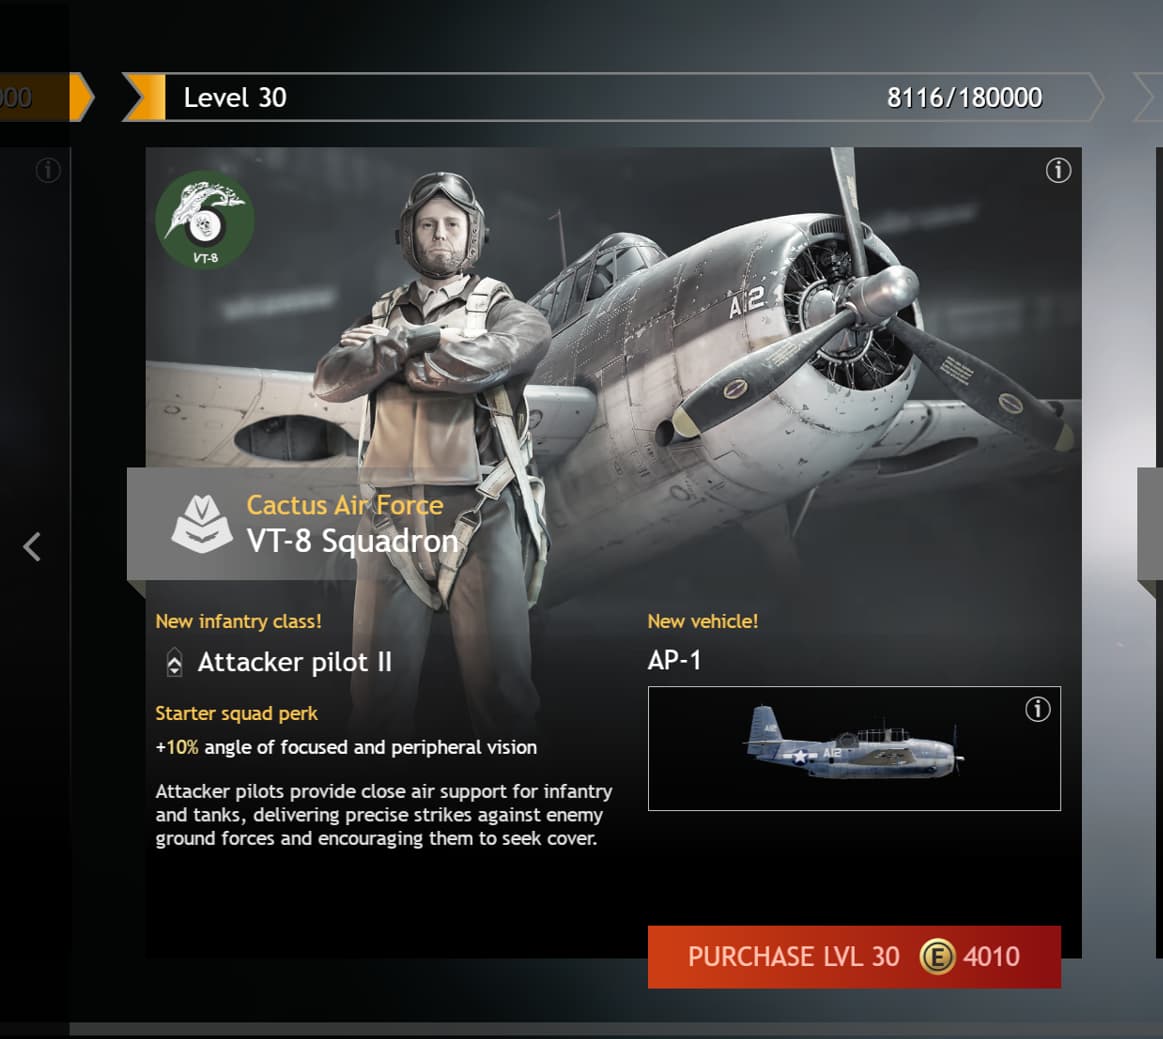Click the VT-8 squadron skull emblem

pos(205,220)
